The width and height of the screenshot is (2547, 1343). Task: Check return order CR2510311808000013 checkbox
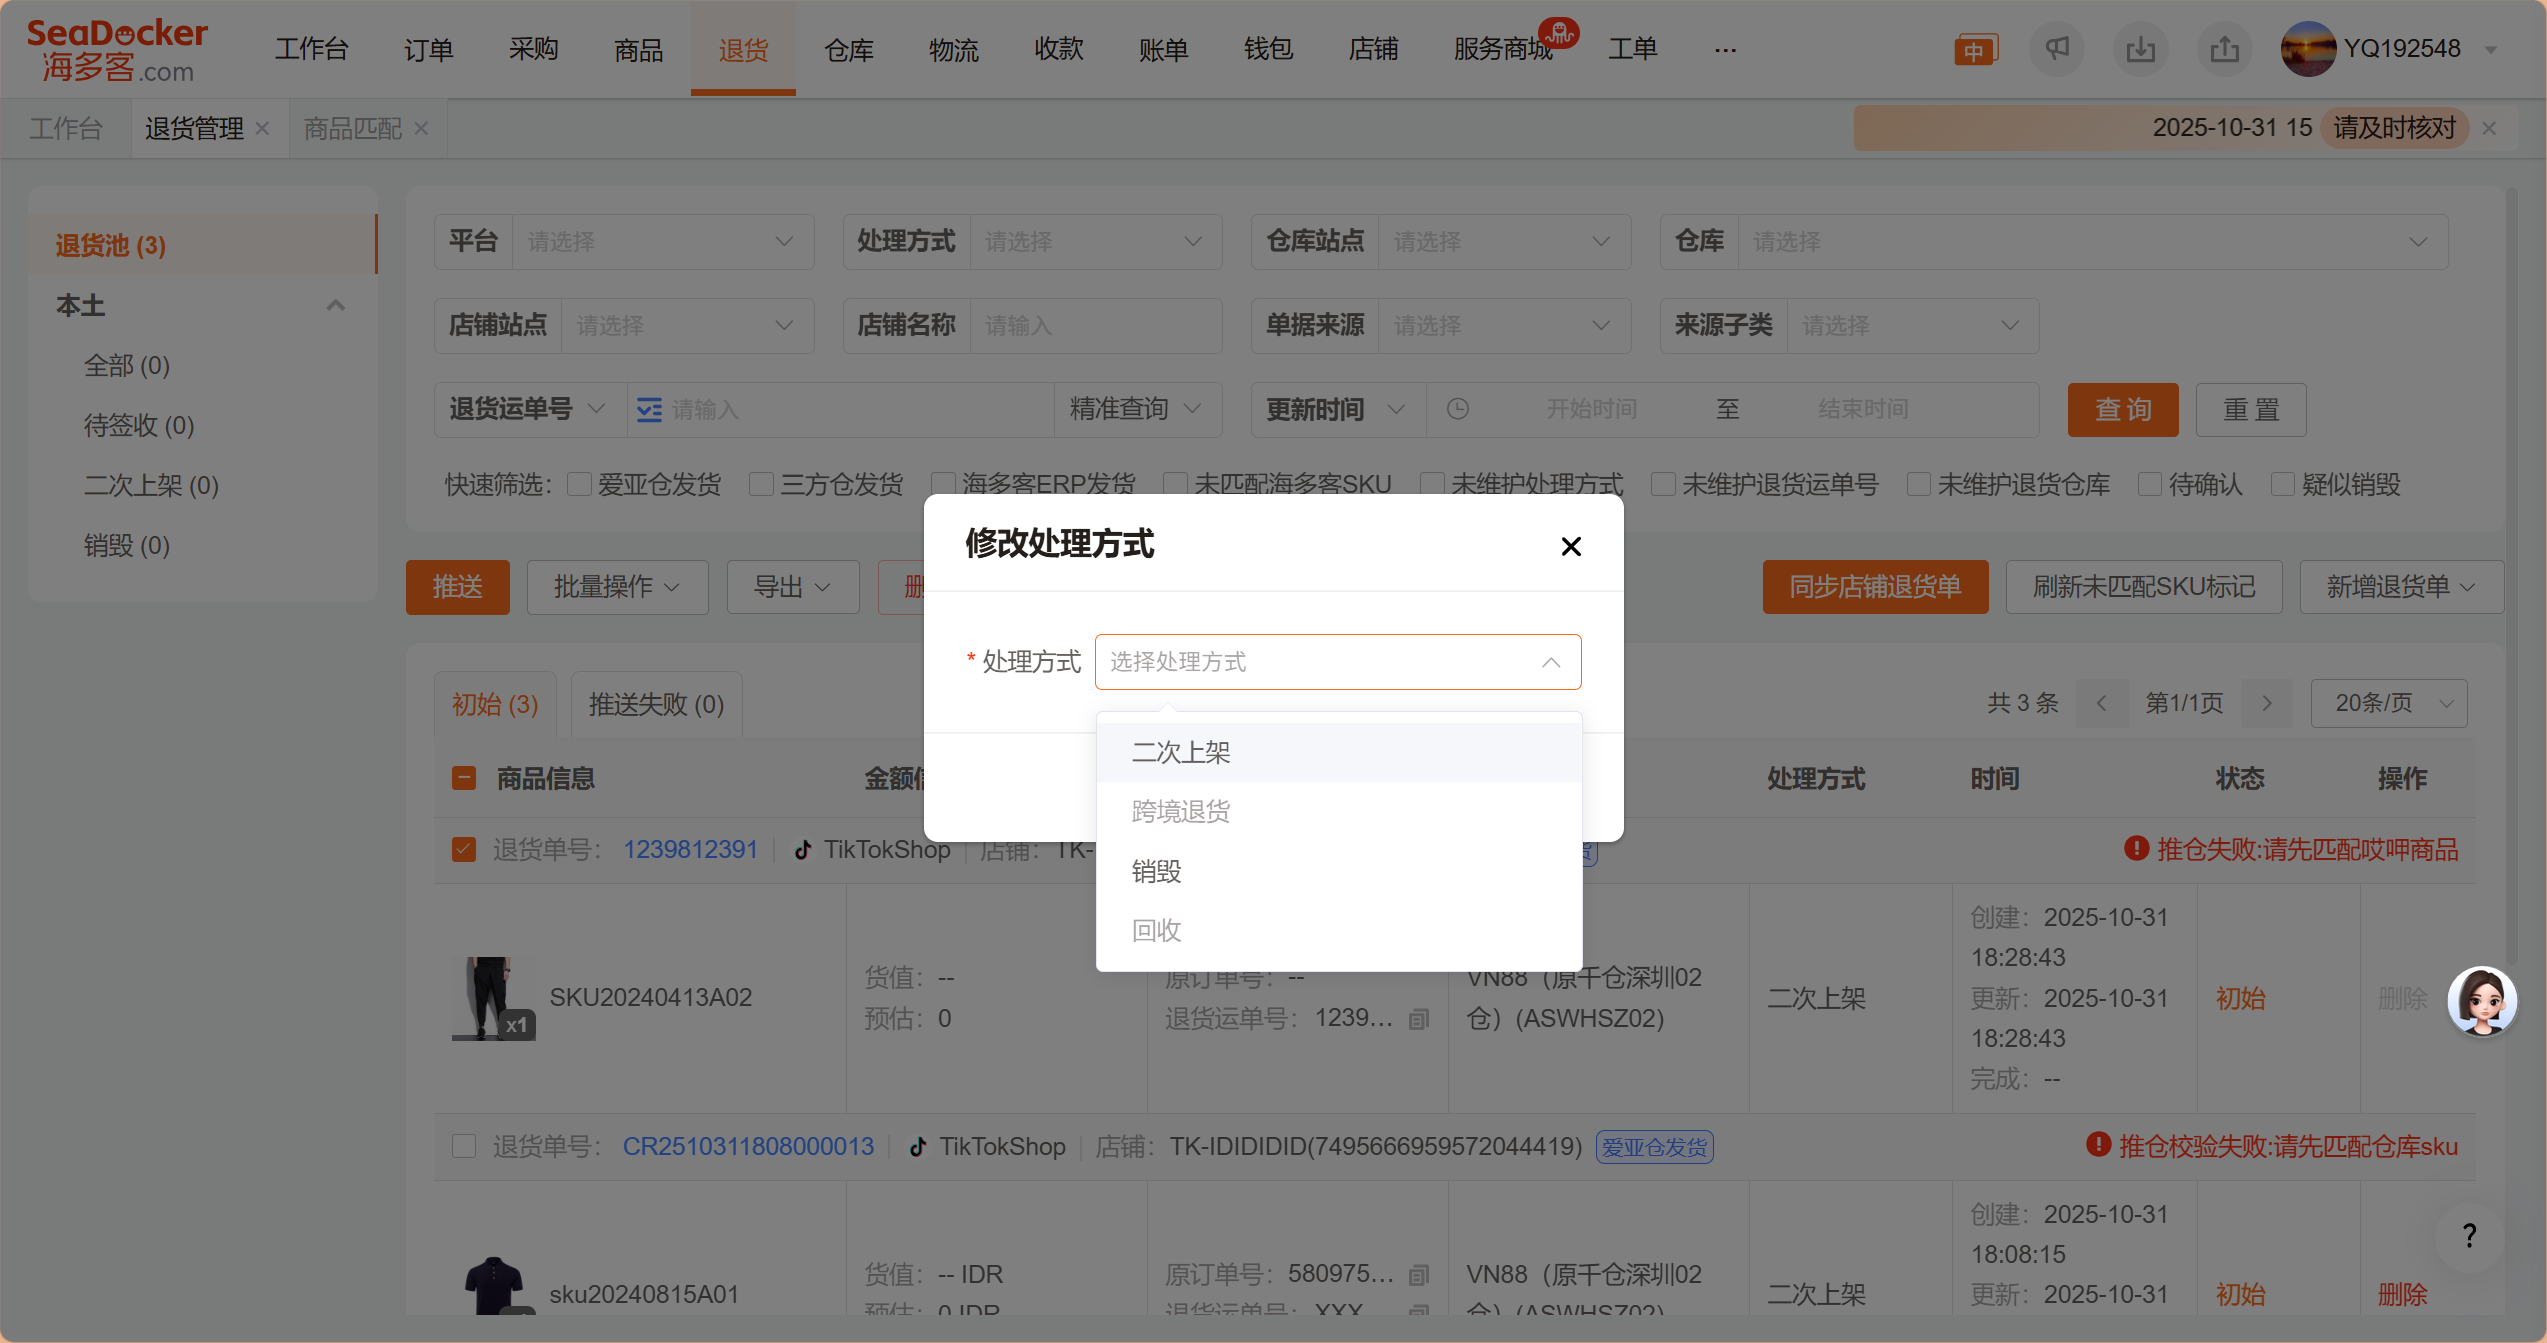click(464, 1146)
